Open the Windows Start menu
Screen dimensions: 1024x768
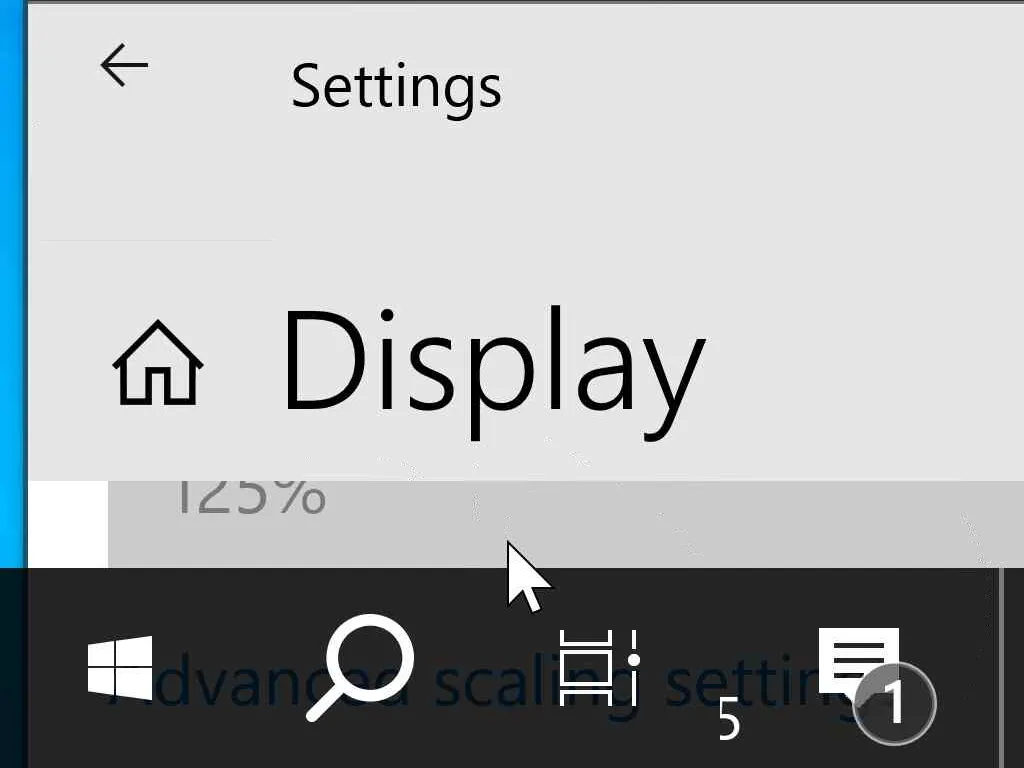[x=120, y=667]
